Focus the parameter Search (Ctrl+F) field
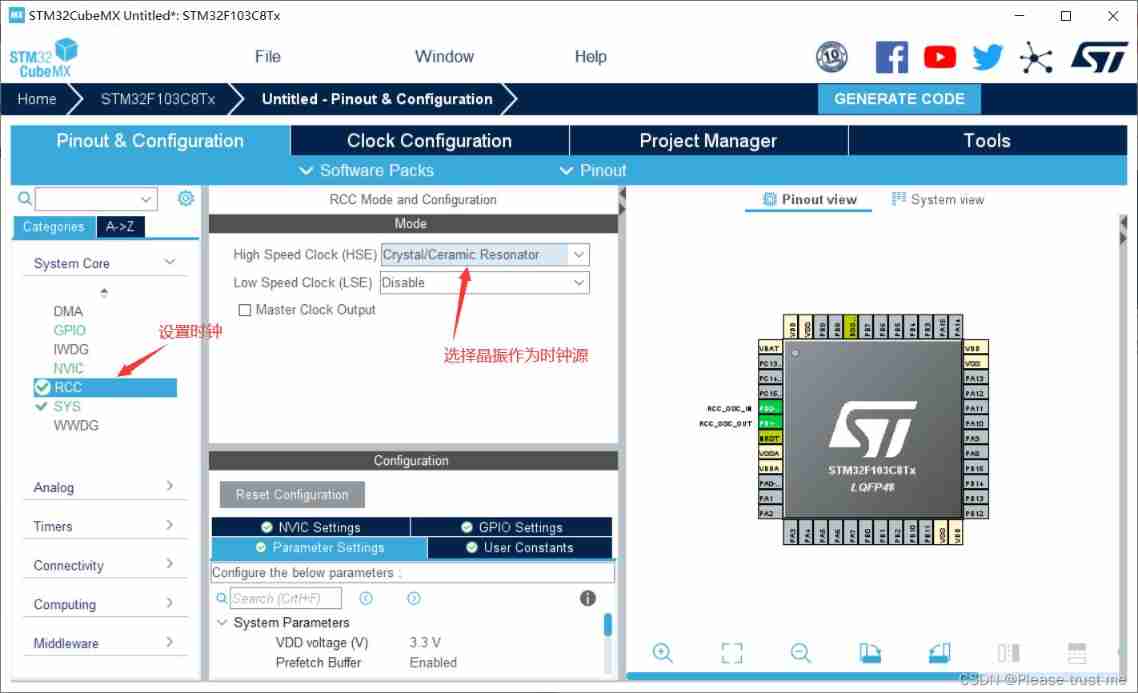This screenshot has width=1138, height=693. (285, 598)
